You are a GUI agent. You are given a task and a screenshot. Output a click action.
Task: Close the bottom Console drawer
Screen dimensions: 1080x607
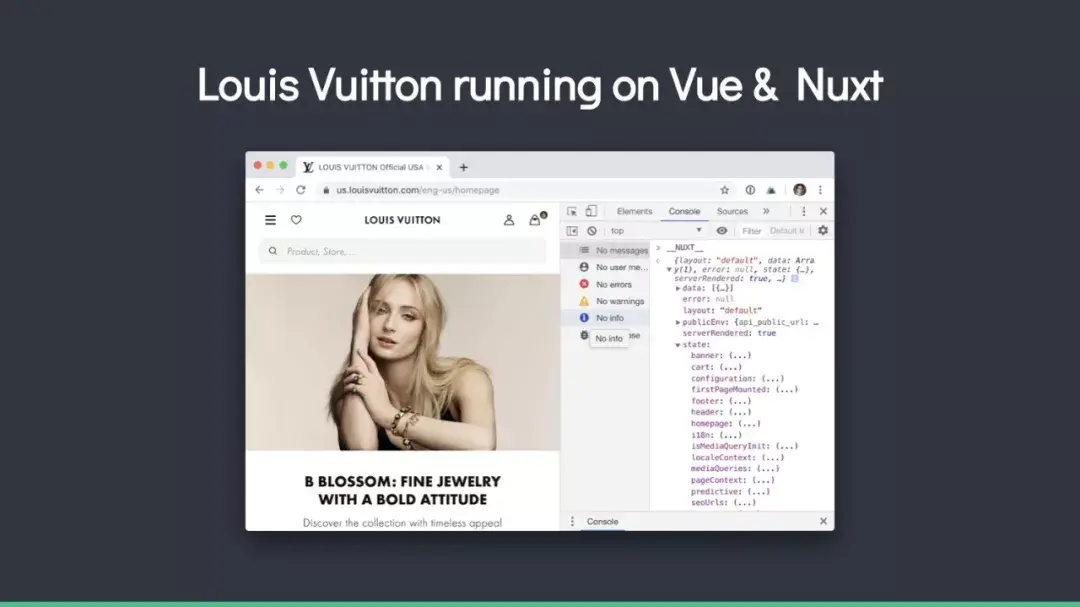point(823,522)
